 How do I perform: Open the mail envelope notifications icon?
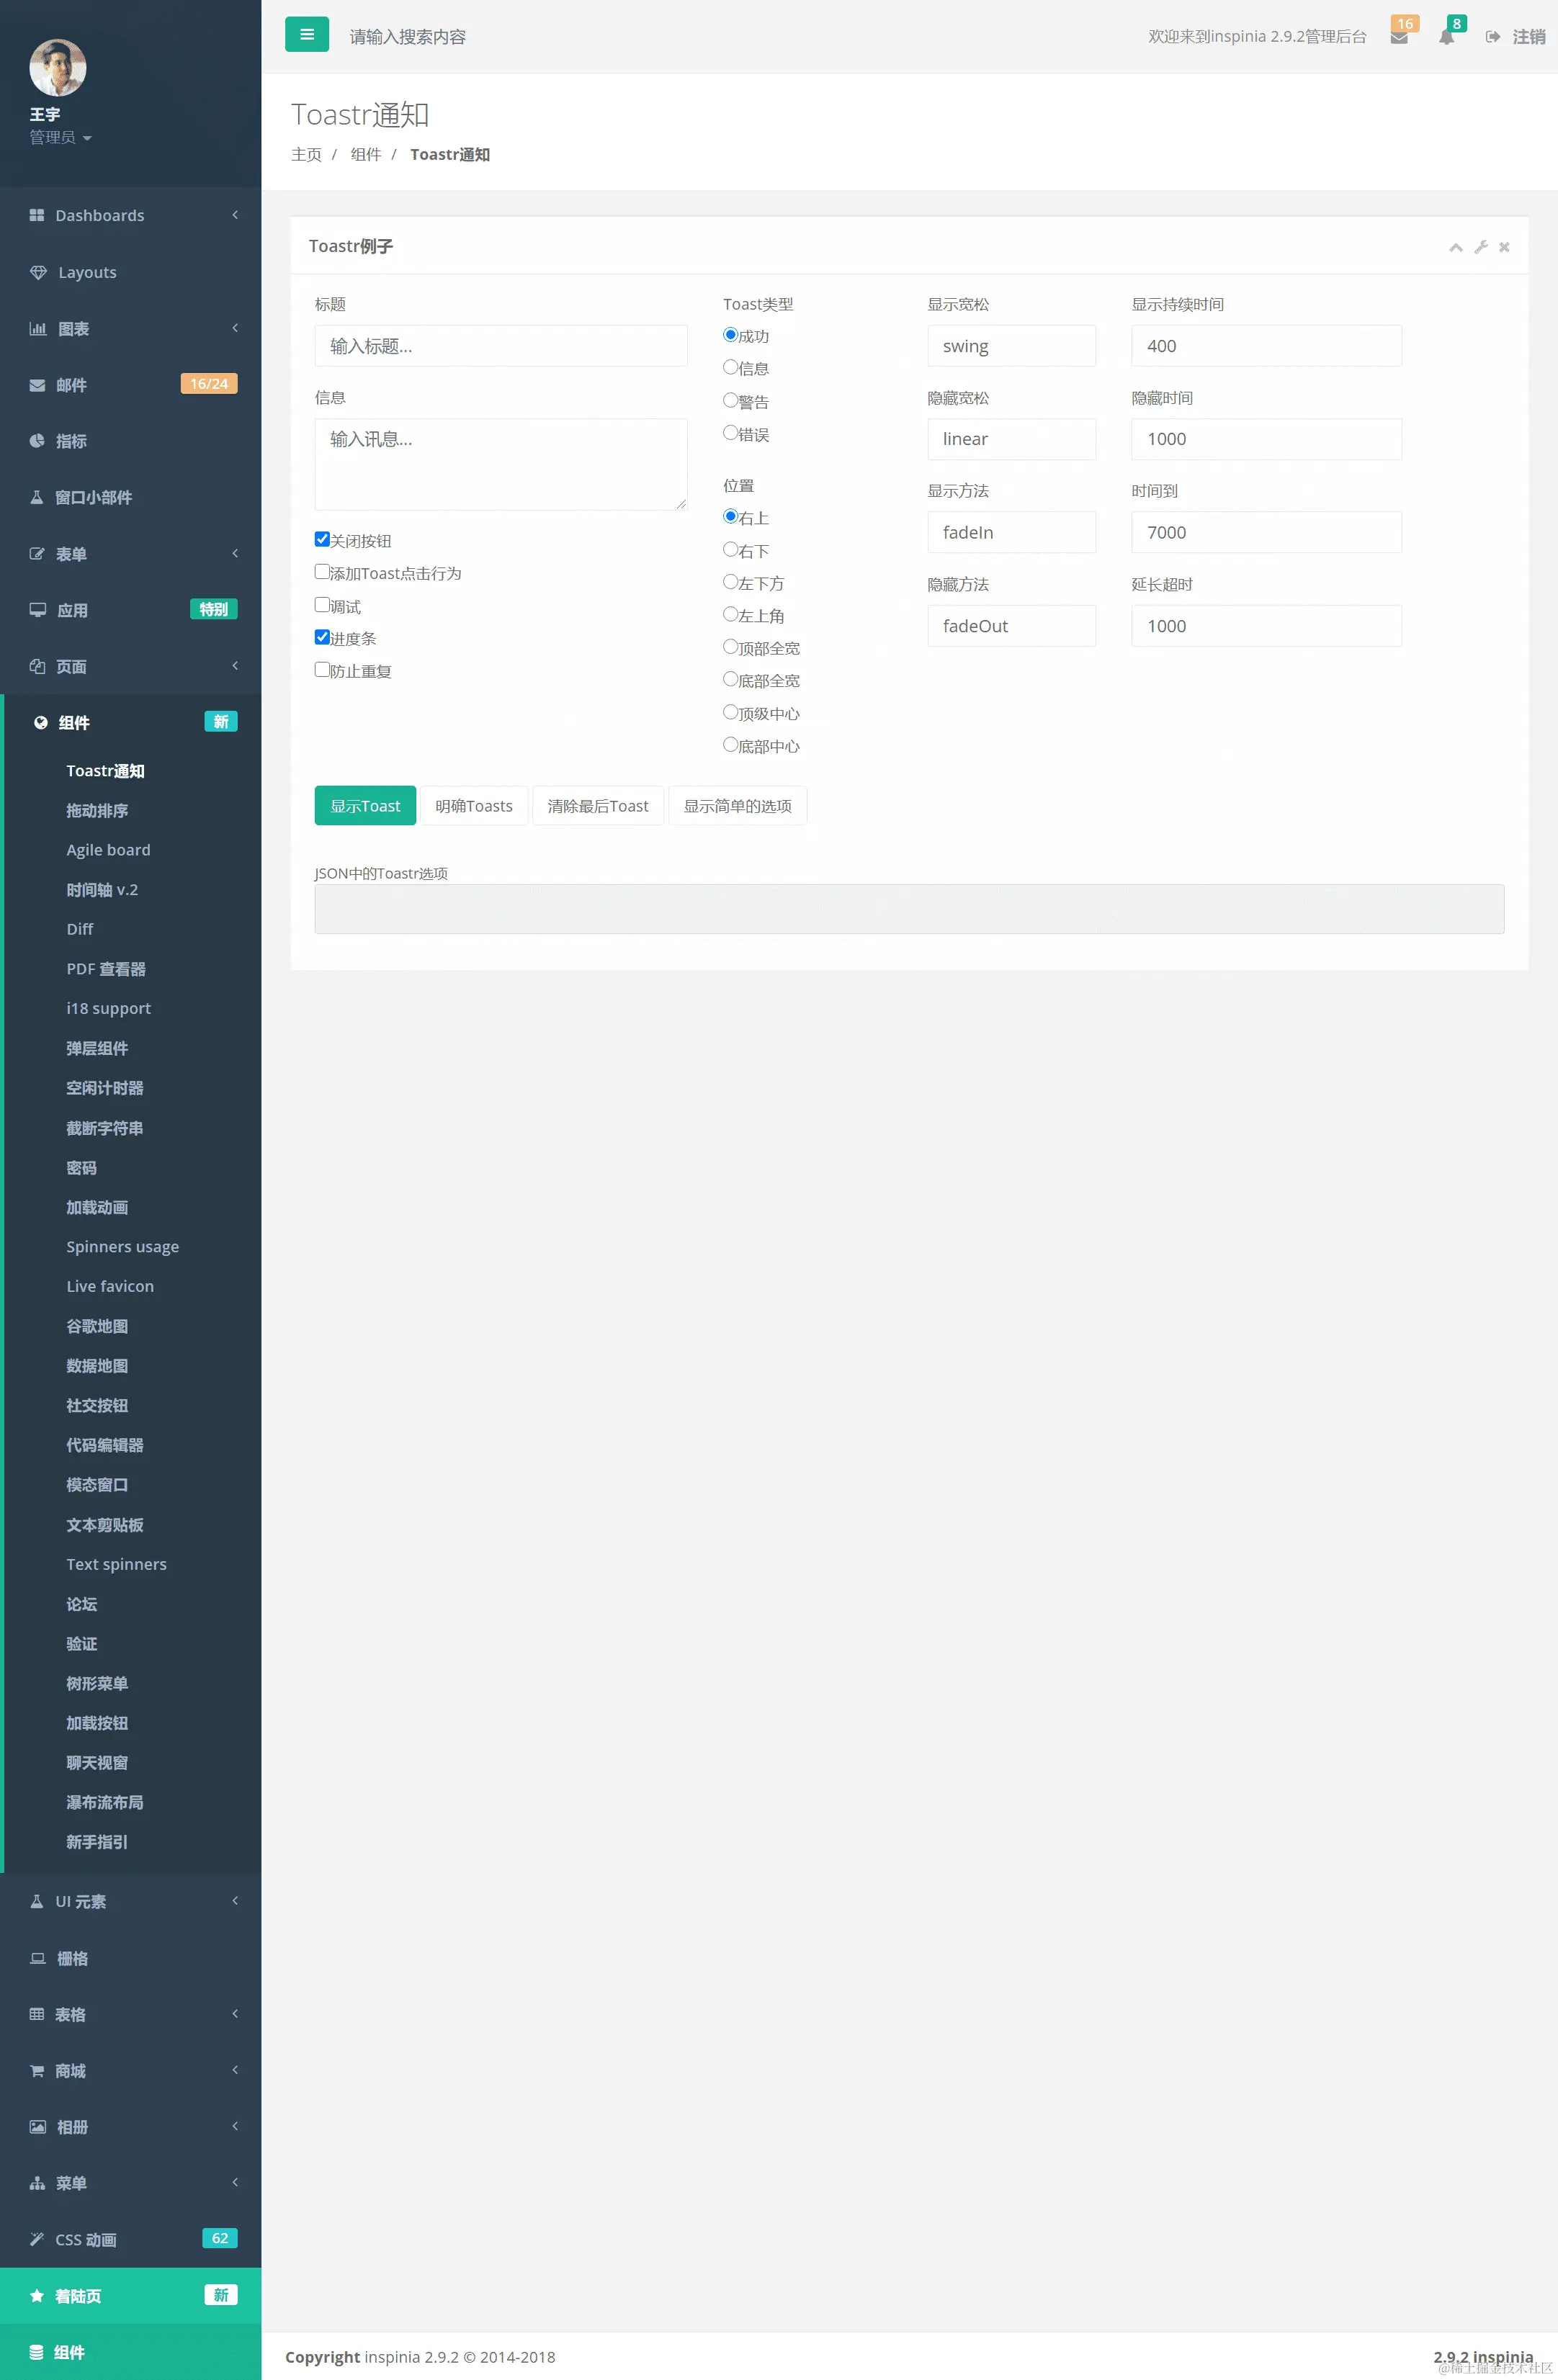pos(1398,38)
